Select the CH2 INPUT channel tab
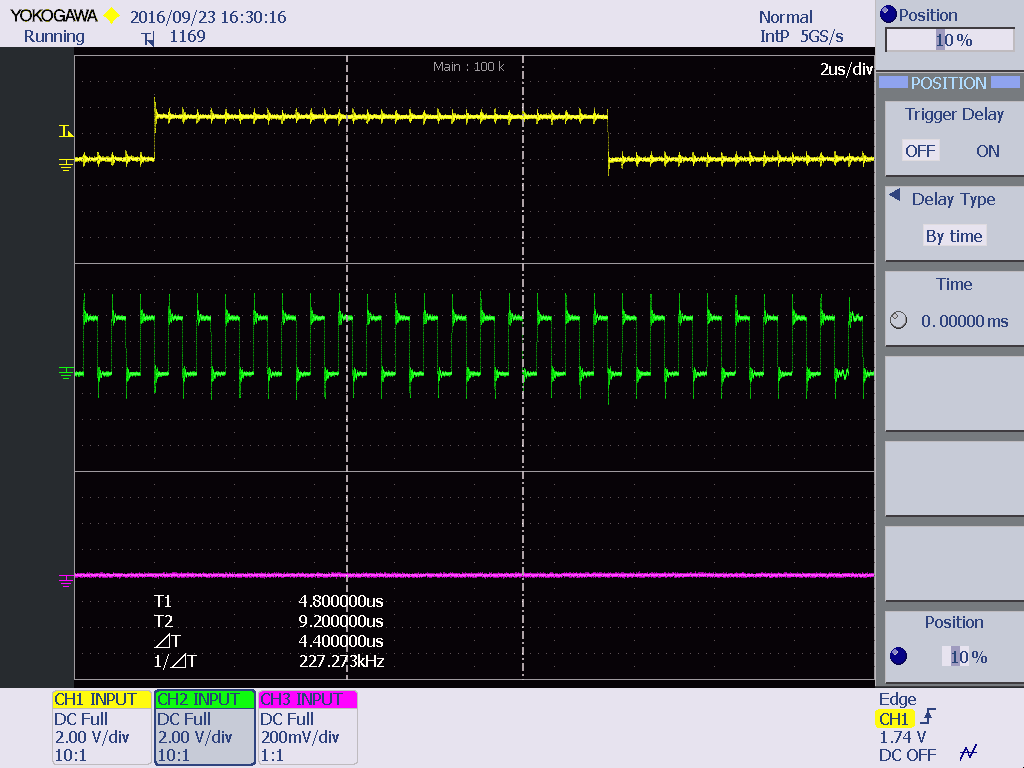1024x768 pixels. pyautogui.click(x=204, y=699)
